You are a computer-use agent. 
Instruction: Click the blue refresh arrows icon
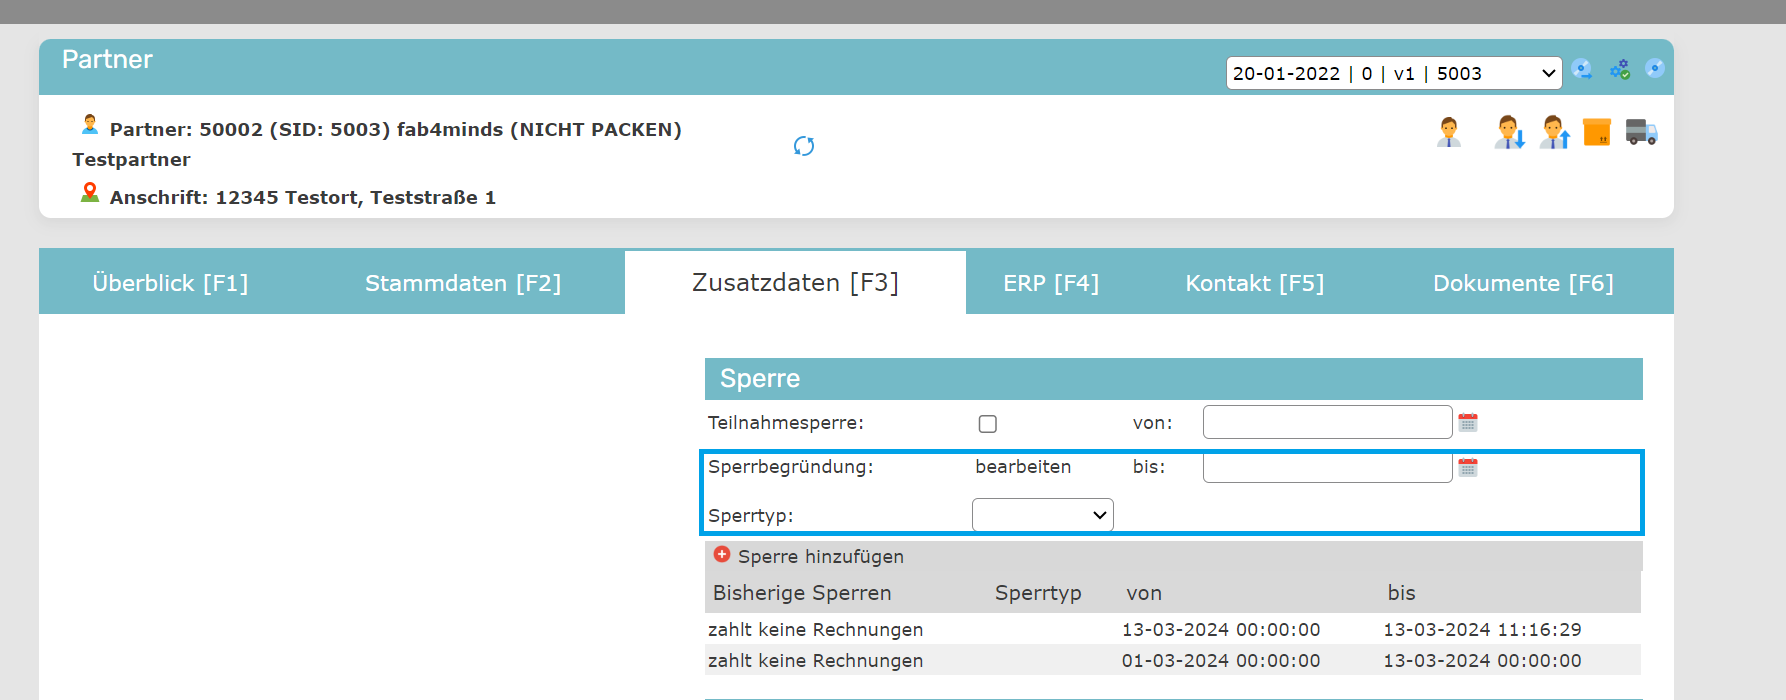[x=804, y=146]
